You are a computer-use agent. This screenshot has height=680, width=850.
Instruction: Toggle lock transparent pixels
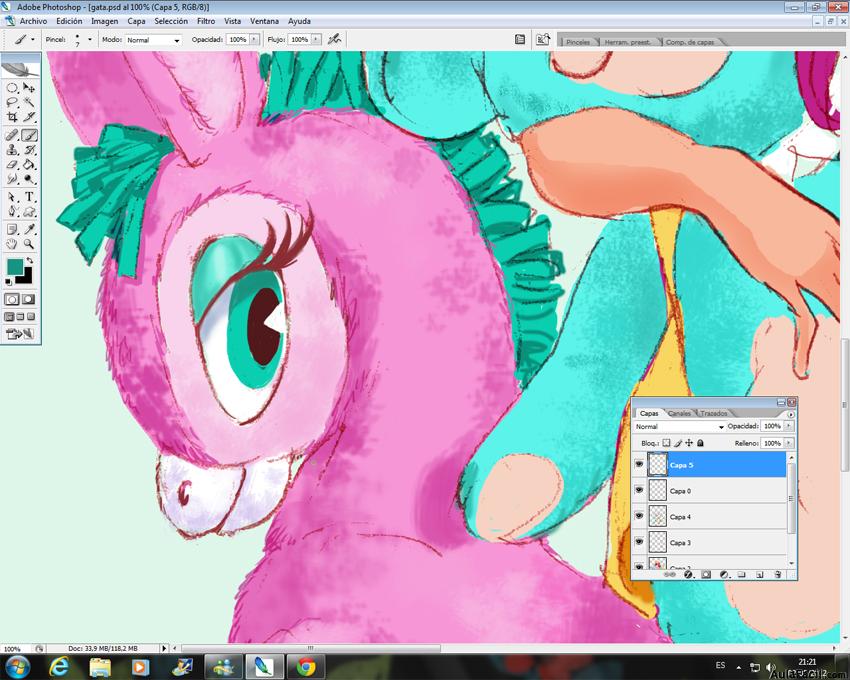(x=667, y=443)
